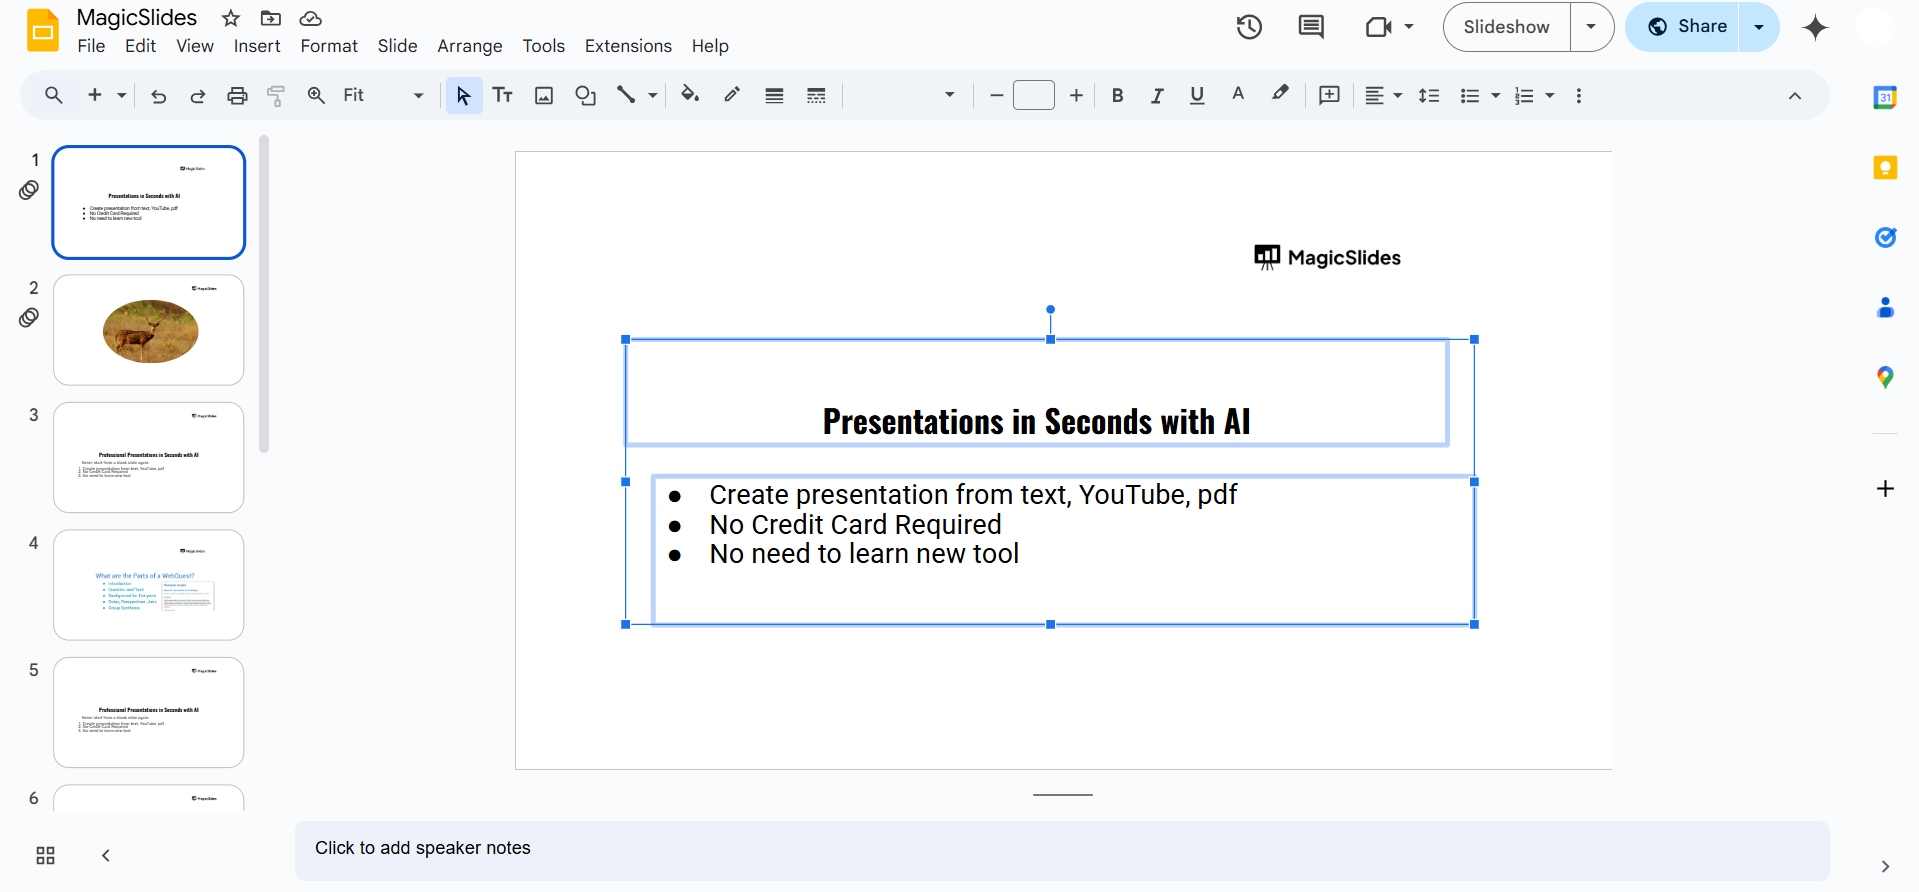Toggle Bold formatting

coord(1117,96)
